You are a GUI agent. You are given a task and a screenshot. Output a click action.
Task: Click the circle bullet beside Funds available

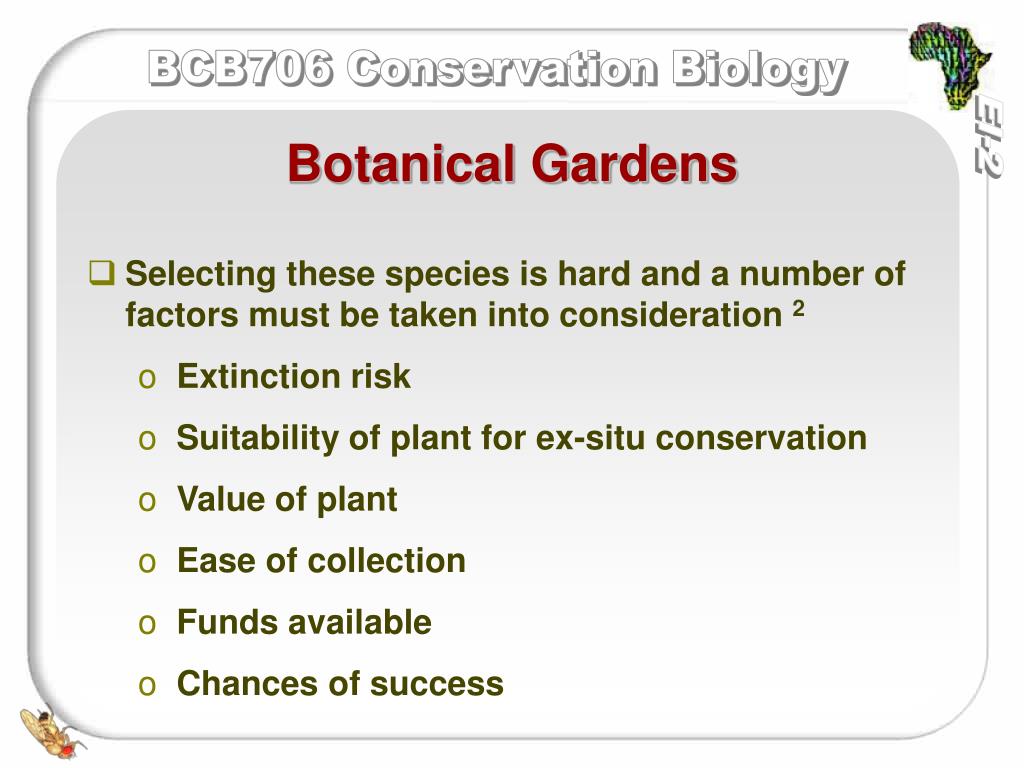[147, 625]
